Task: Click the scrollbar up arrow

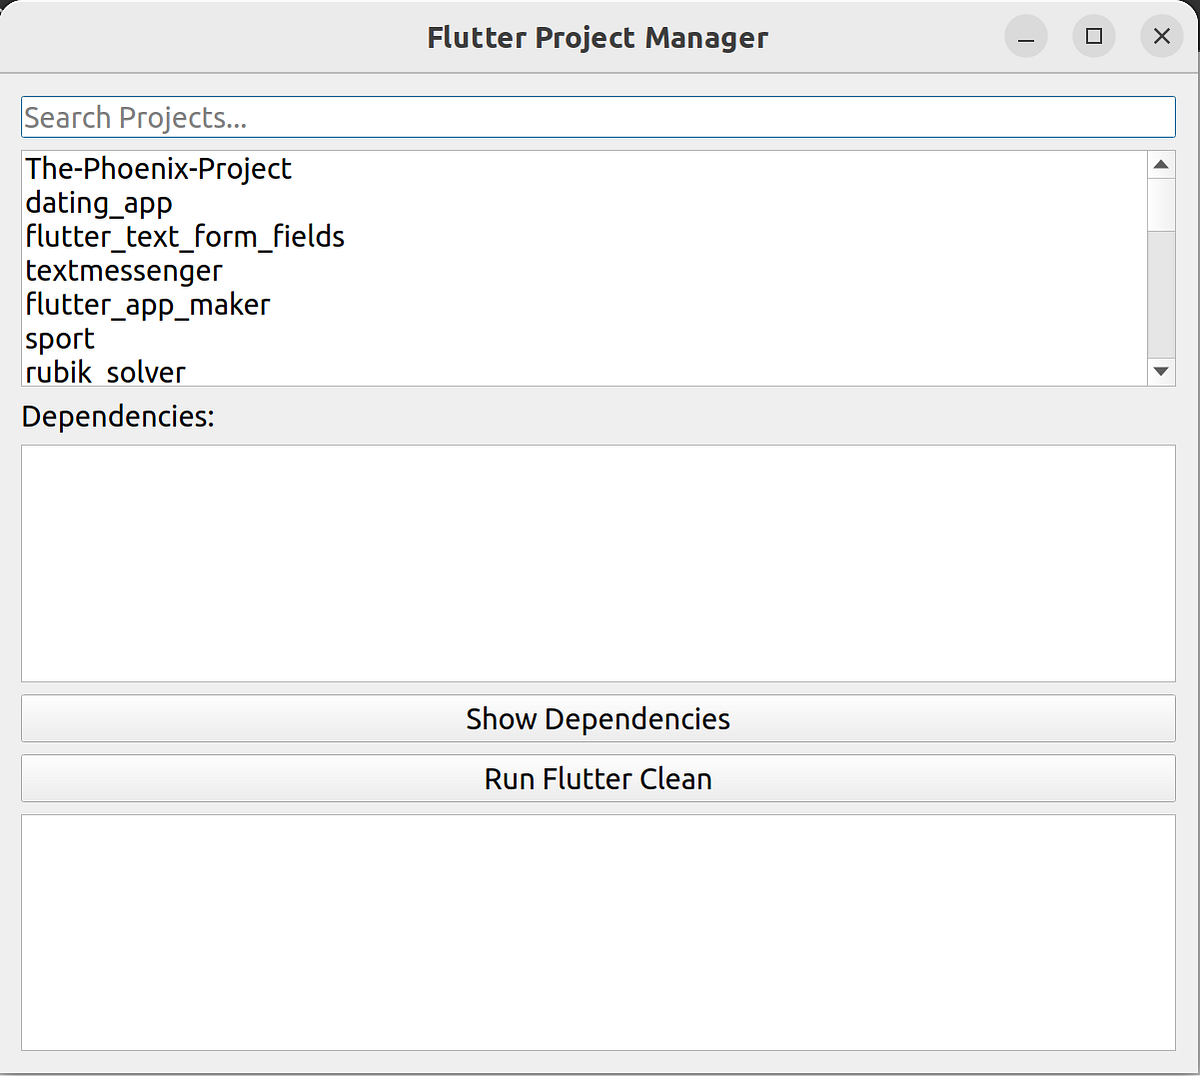Action: point(1161,163)
